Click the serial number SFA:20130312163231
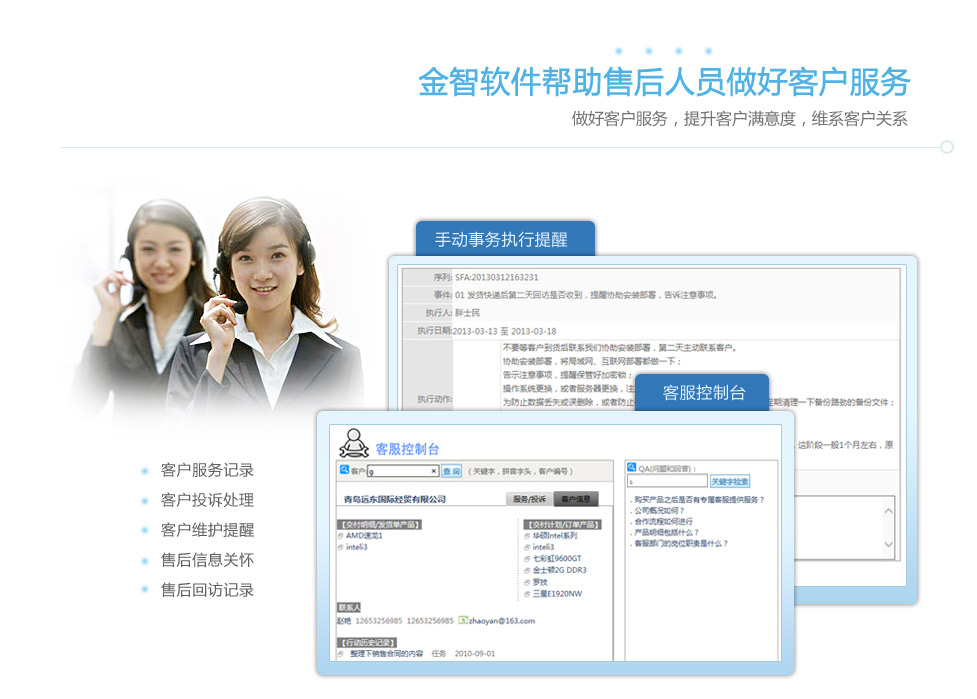 coord(497,277)
